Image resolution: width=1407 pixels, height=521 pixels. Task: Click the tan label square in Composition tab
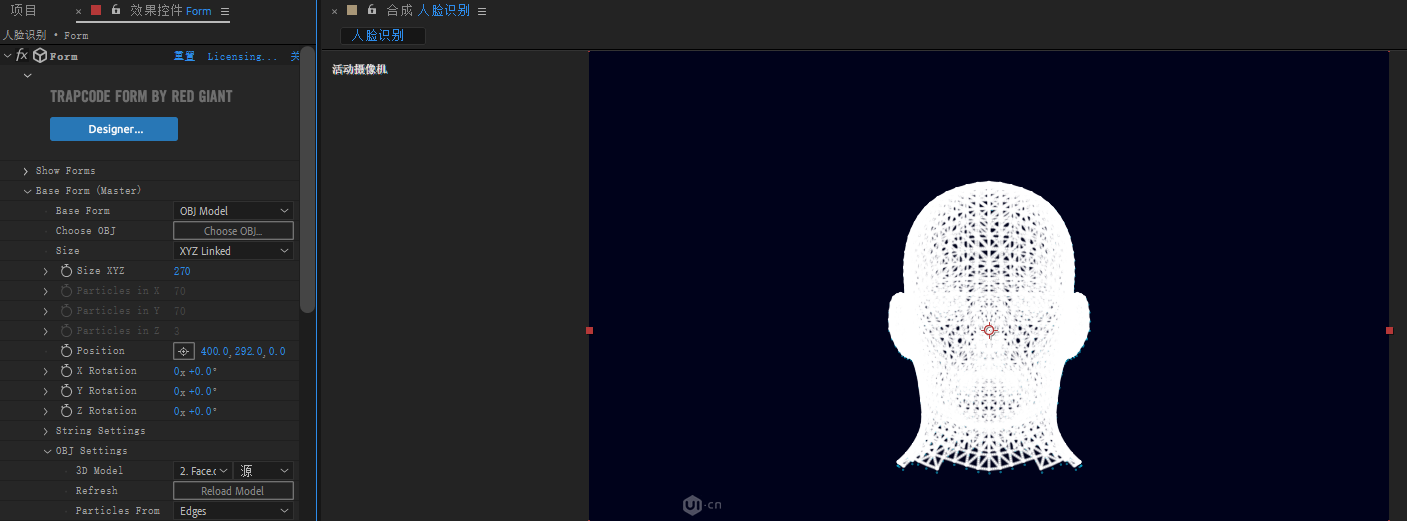pyautogui.click(x=352, y=10)
